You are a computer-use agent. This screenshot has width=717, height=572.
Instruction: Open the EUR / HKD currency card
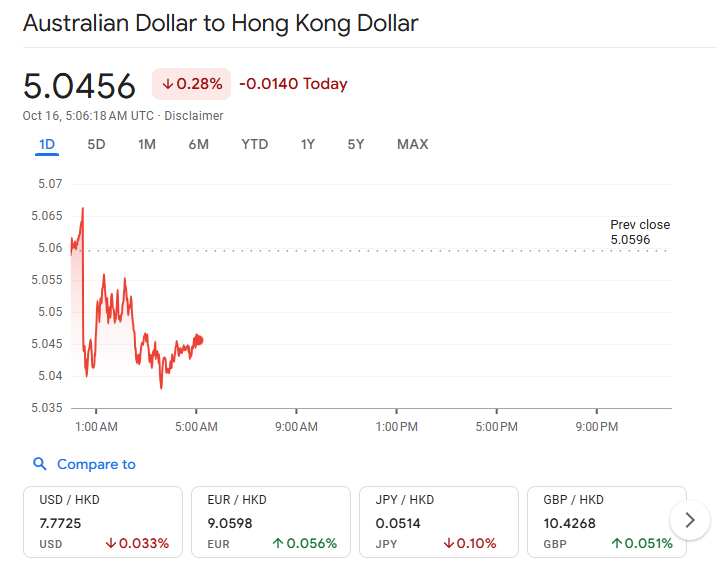pyautogui.click(x=271, y=521)
